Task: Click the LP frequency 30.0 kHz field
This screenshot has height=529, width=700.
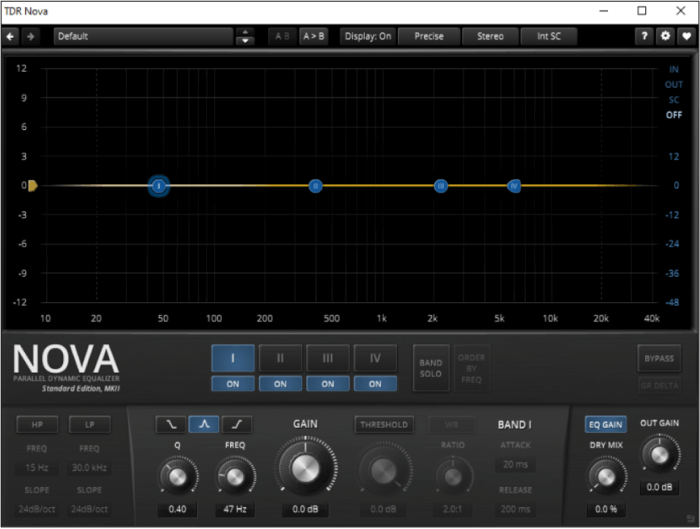Action: coord(89,467)
